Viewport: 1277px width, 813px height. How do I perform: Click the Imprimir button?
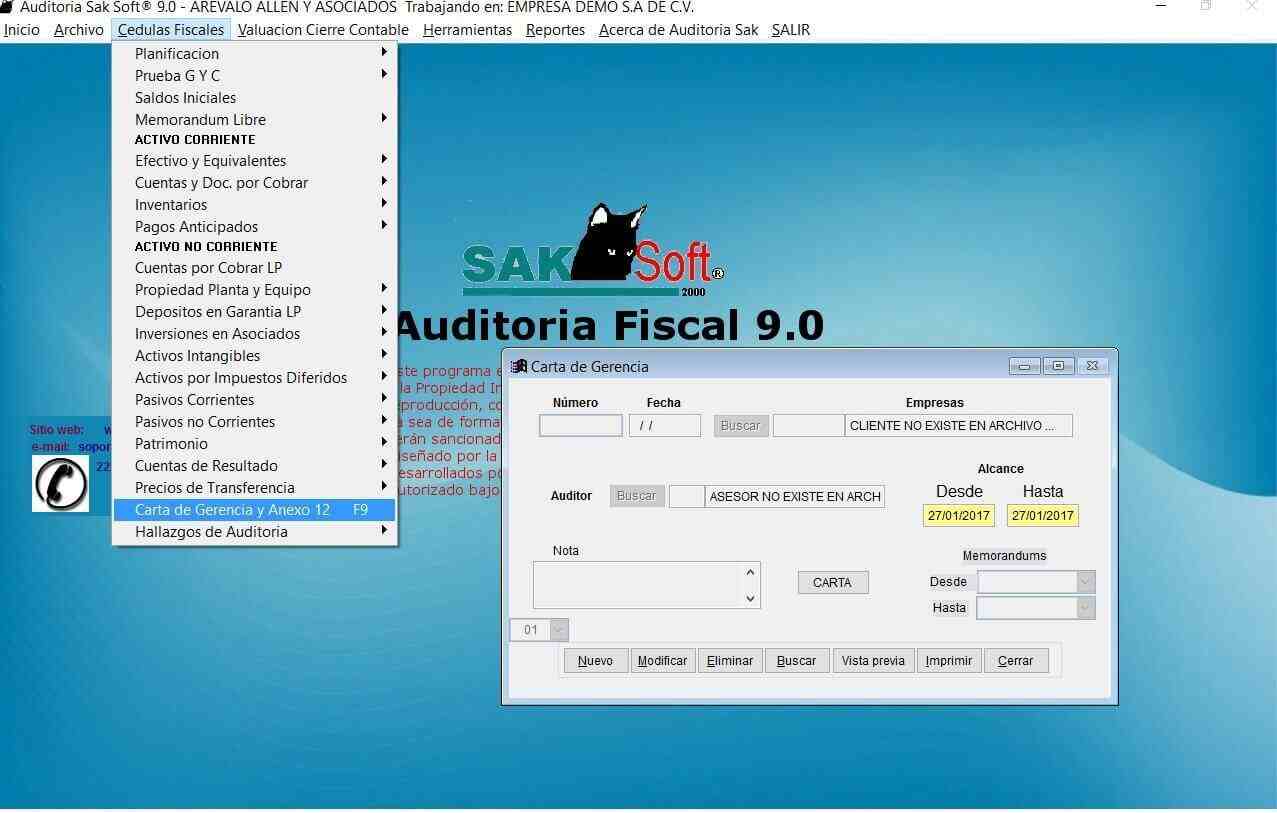949,661
